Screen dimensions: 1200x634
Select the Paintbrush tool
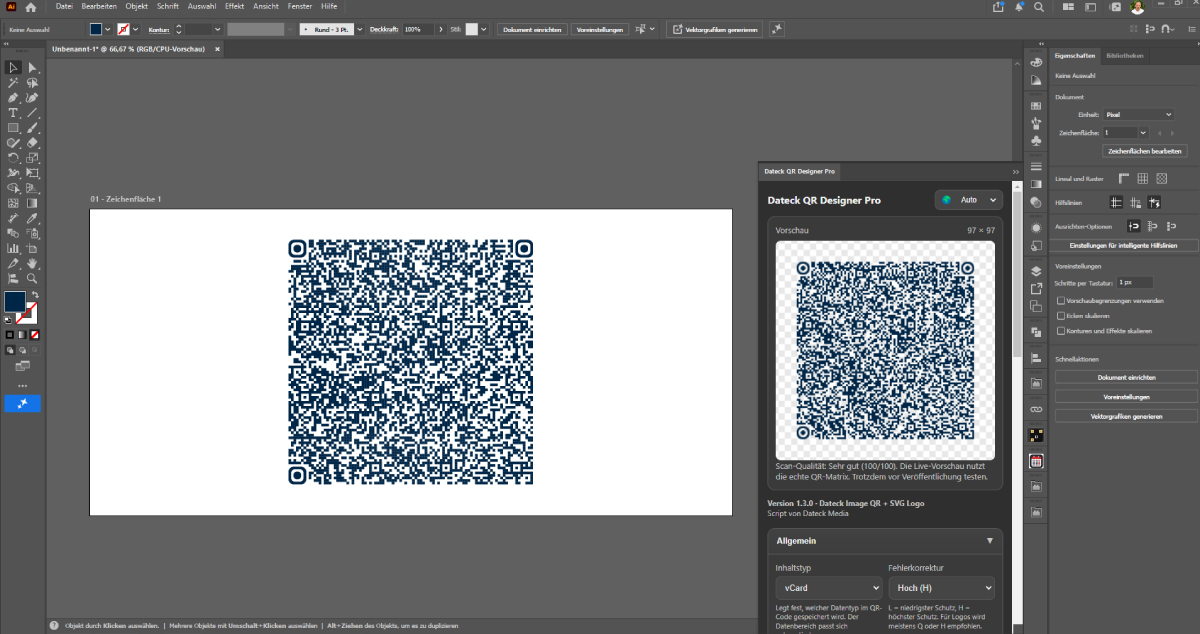32,128
